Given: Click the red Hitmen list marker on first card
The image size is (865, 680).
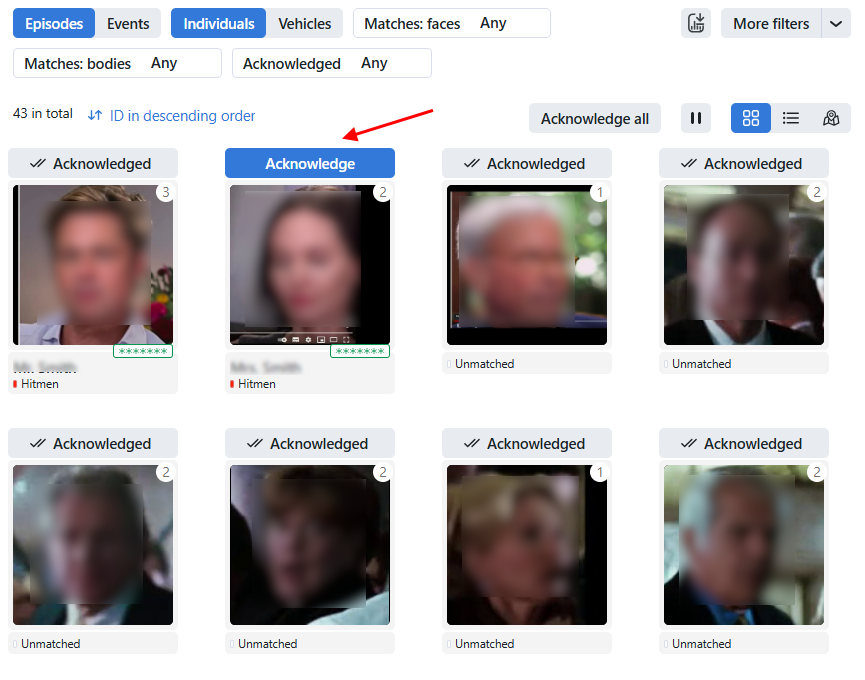Looking at the screenshot, I should click(x=15, y=384).
